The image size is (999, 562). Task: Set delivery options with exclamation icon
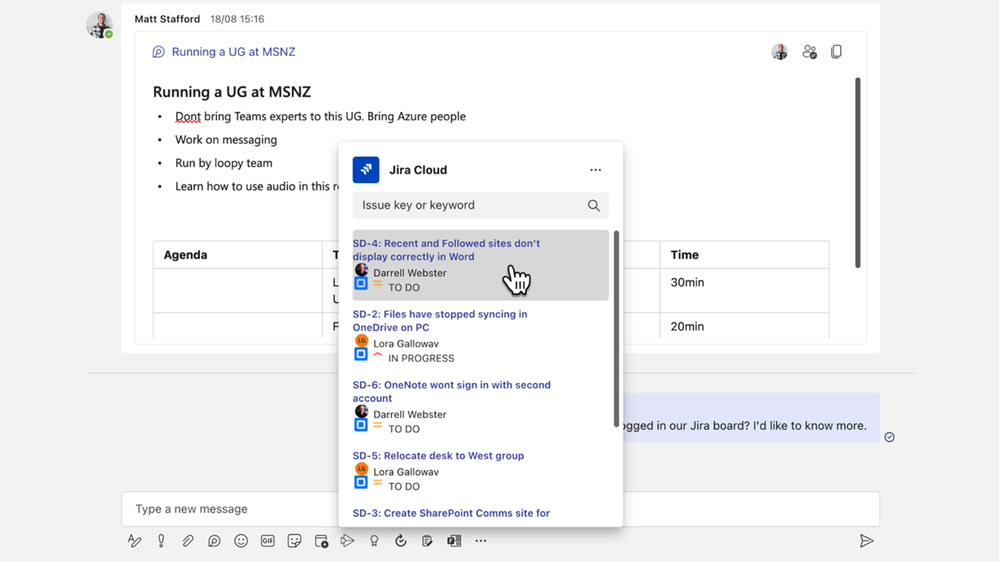click(161, 541)
